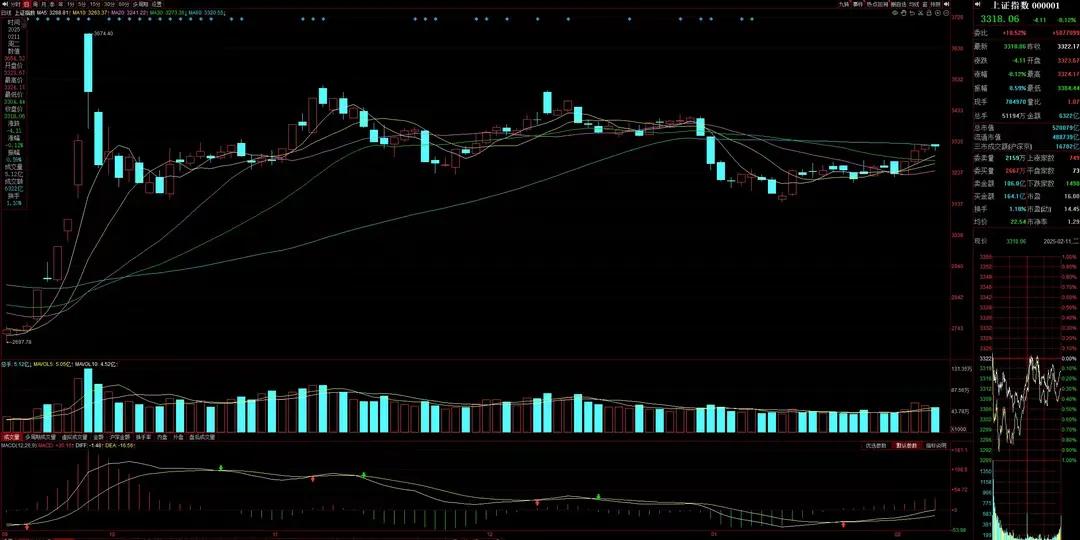Select the 成交量 indicator tab
Image resolution: width=1080 pixels, height=540 pixels.
coord(12,437)
